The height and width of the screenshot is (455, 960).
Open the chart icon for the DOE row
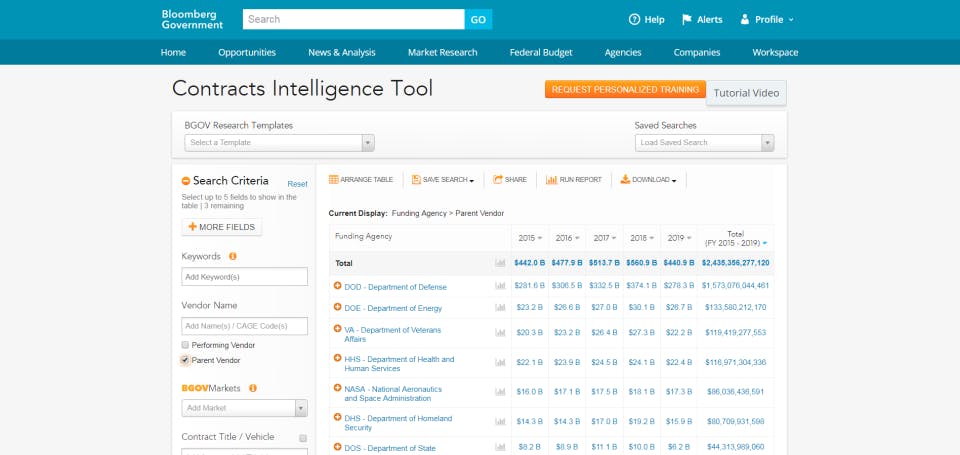[x=500, y=307]
